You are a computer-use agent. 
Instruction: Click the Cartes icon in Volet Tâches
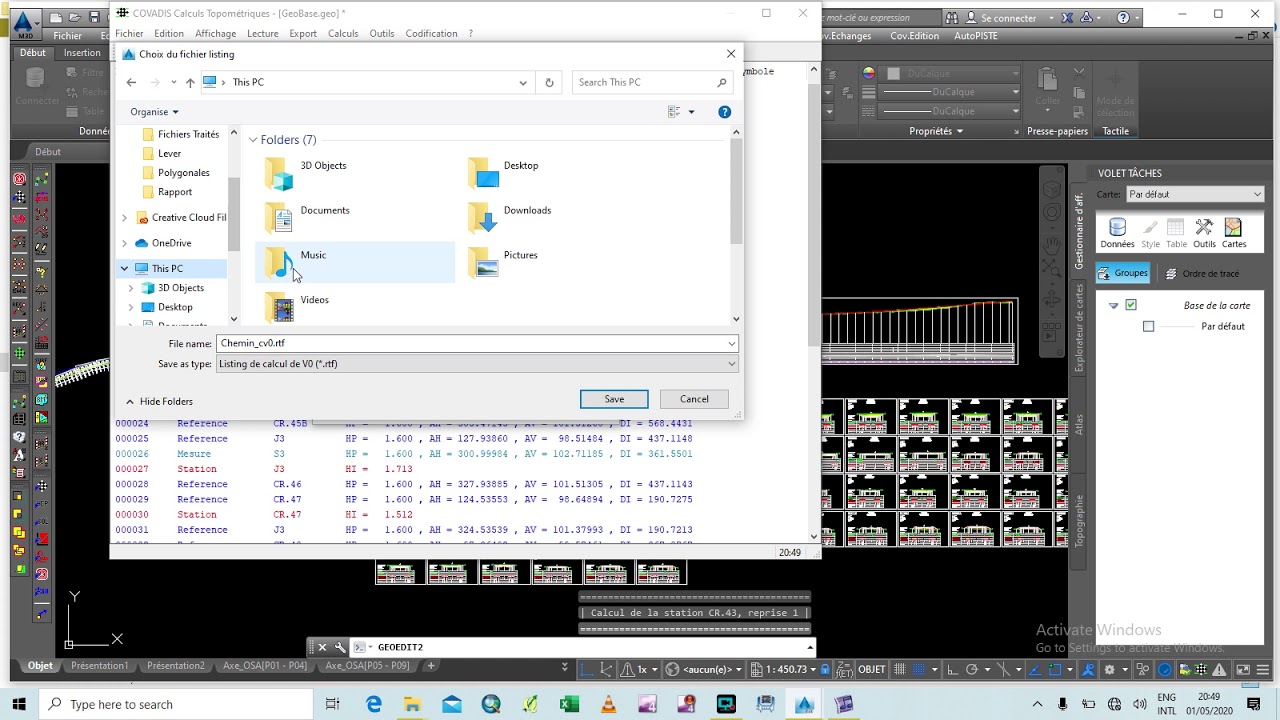pos(1234,233)
